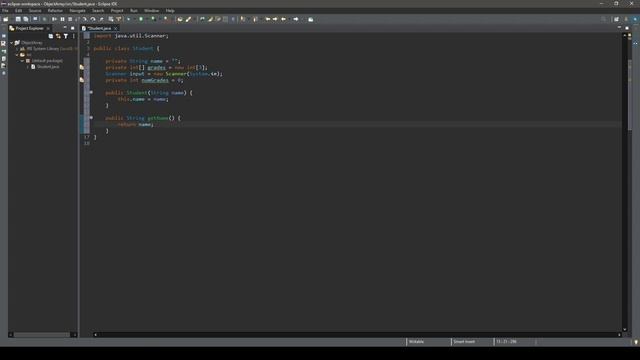
Task: Toggle Link with Editor in Project Explorer
Action: coord(58,36)
